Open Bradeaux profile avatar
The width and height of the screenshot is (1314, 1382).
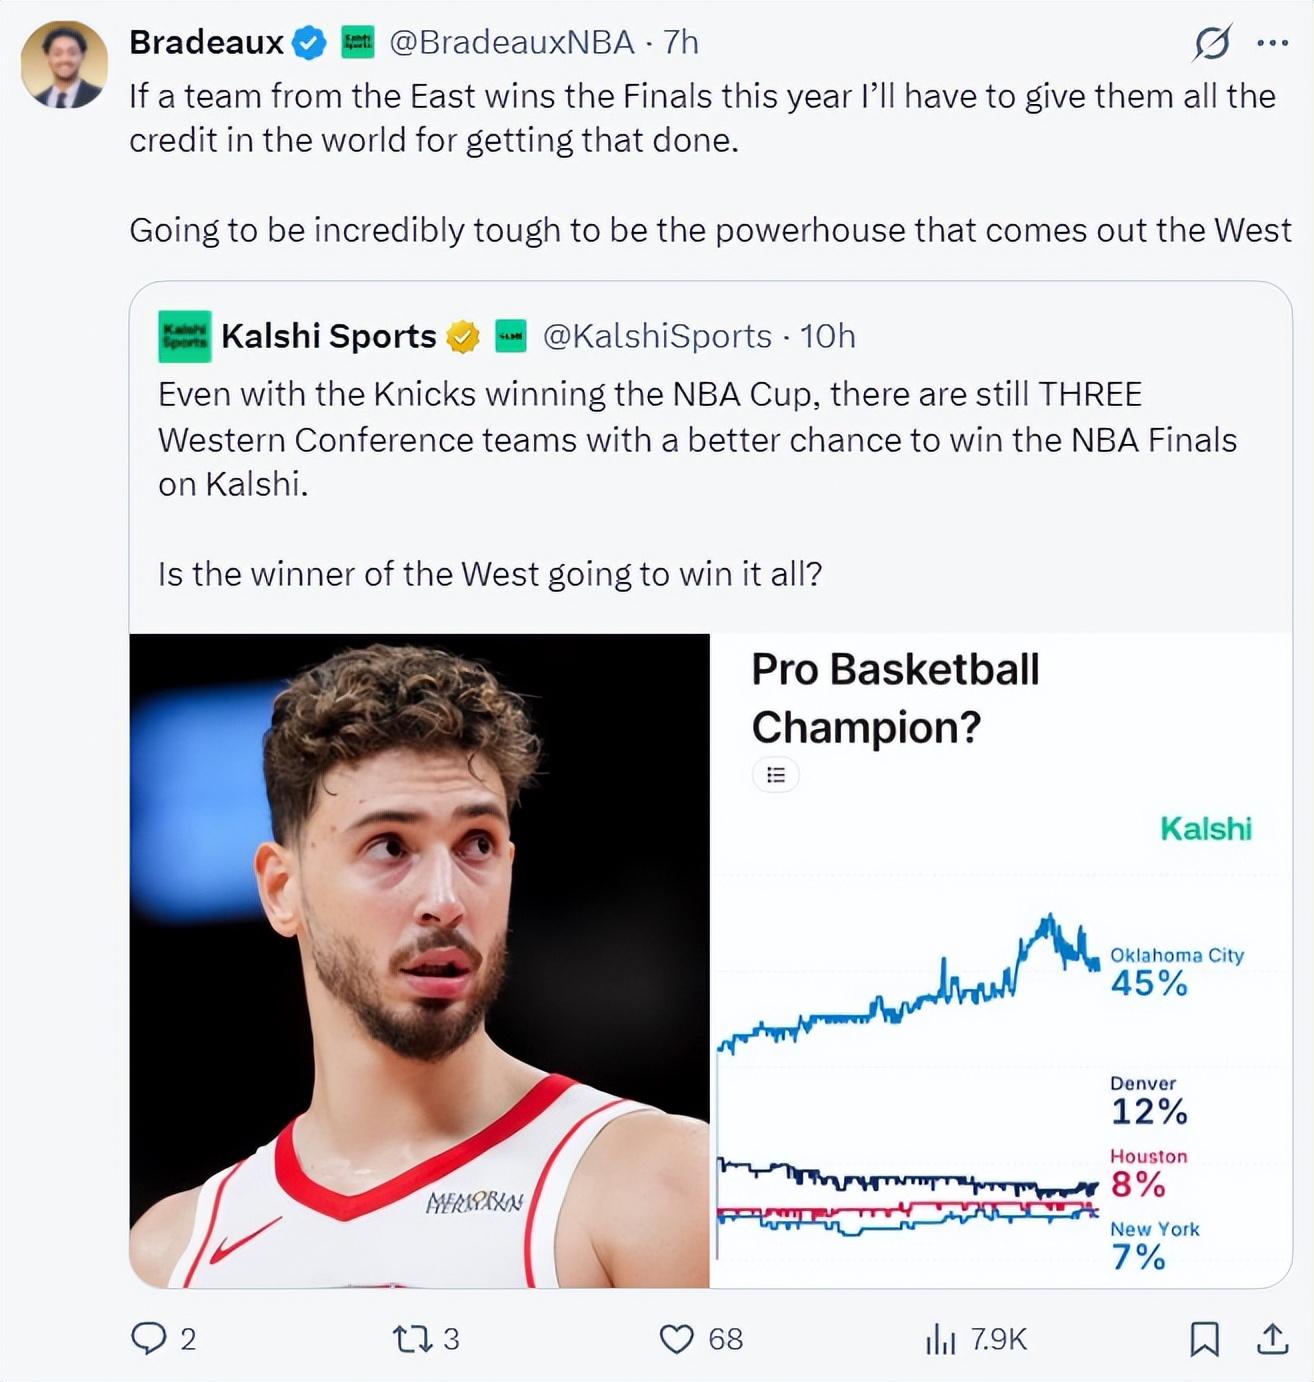64,64
